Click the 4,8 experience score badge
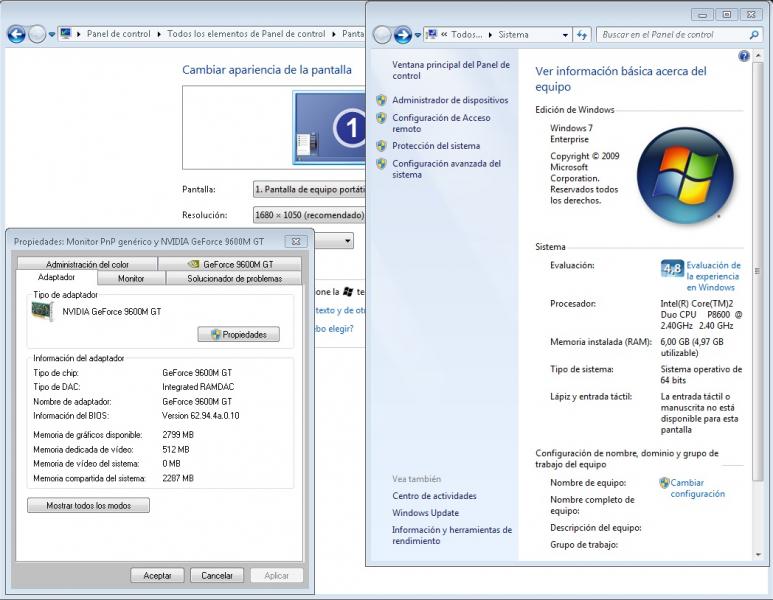The image size is (773, 600). click(x=672, y=269)
